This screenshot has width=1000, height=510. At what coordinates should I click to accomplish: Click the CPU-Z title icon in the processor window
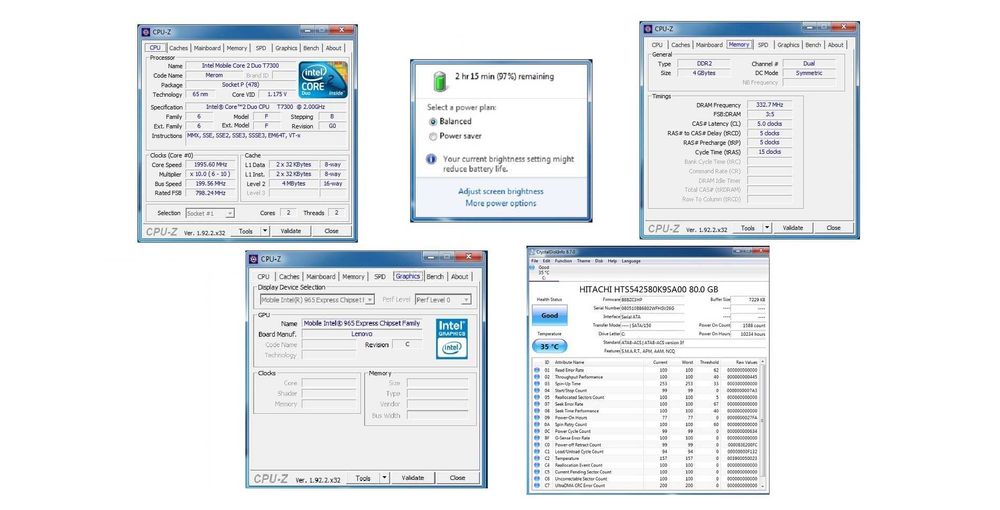click(145, 32)
